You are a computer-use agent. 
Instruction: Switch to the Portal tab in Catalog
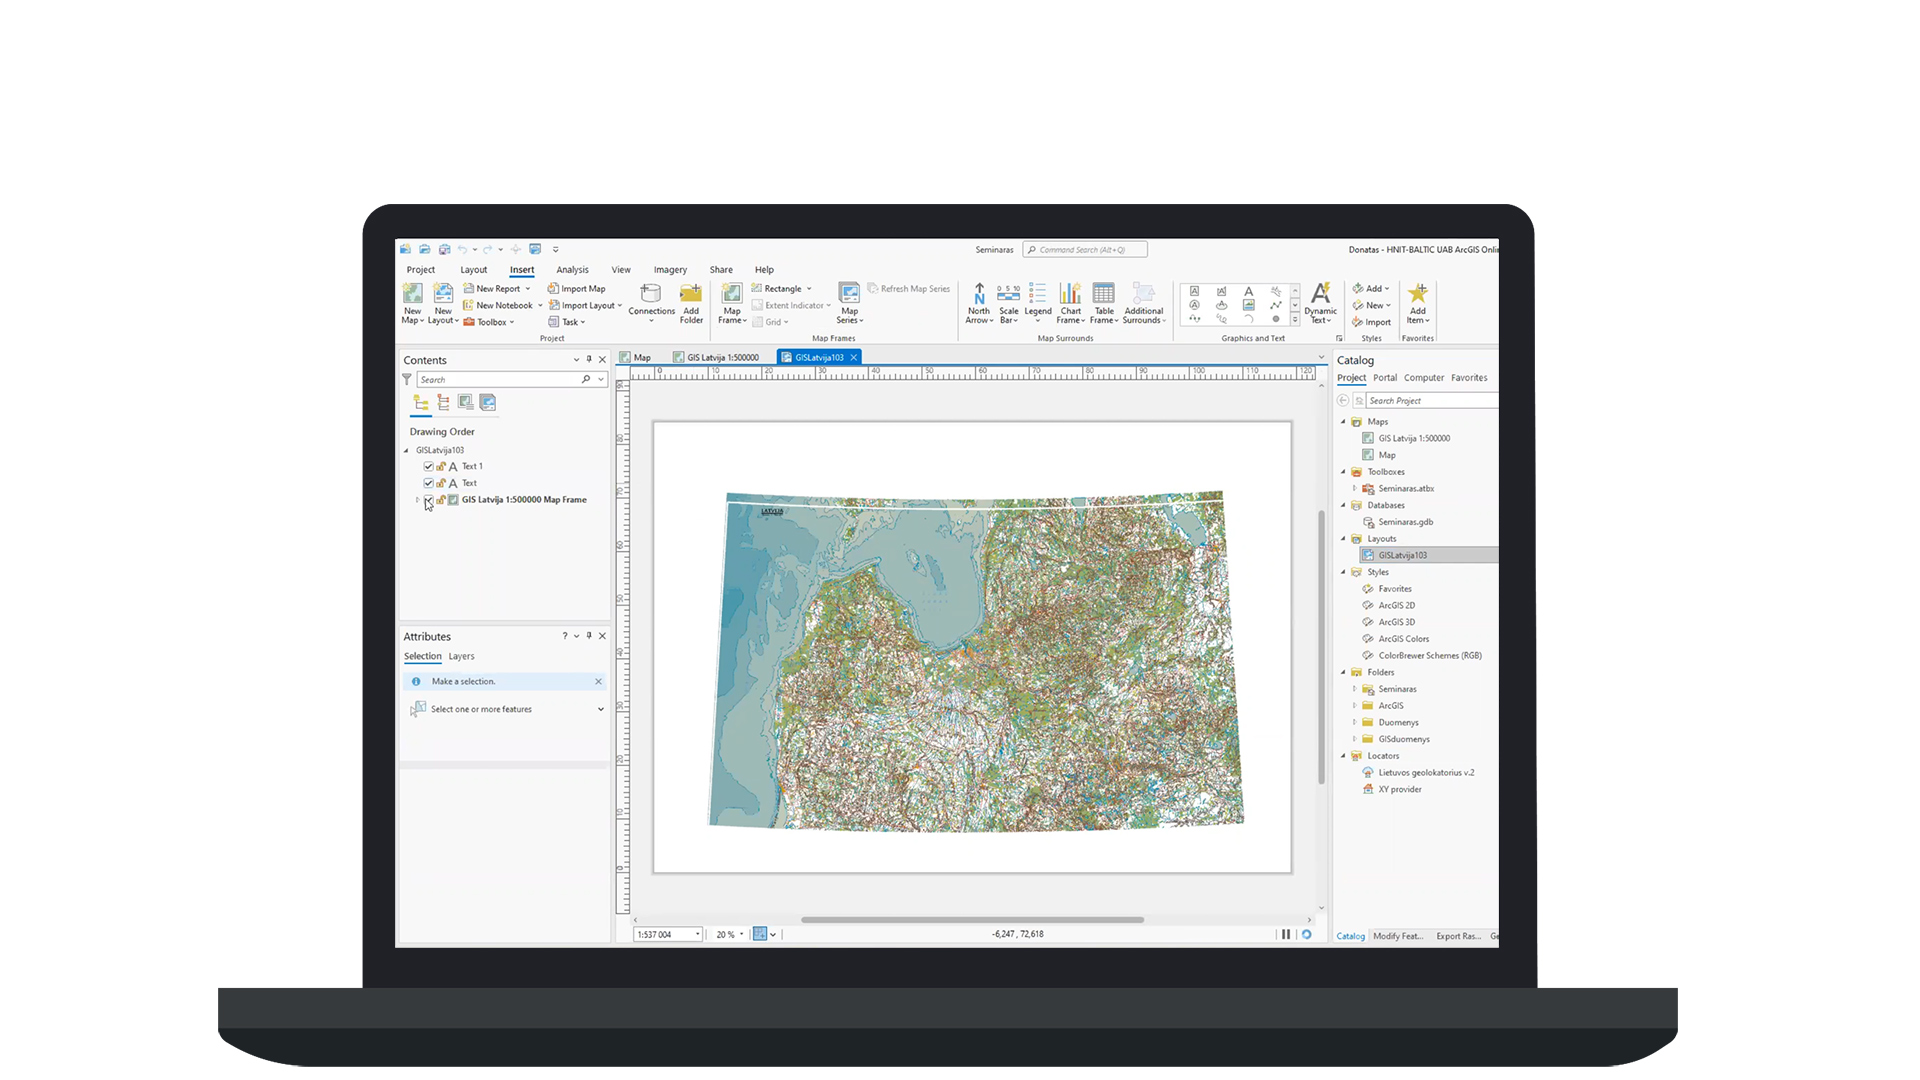1384,378
